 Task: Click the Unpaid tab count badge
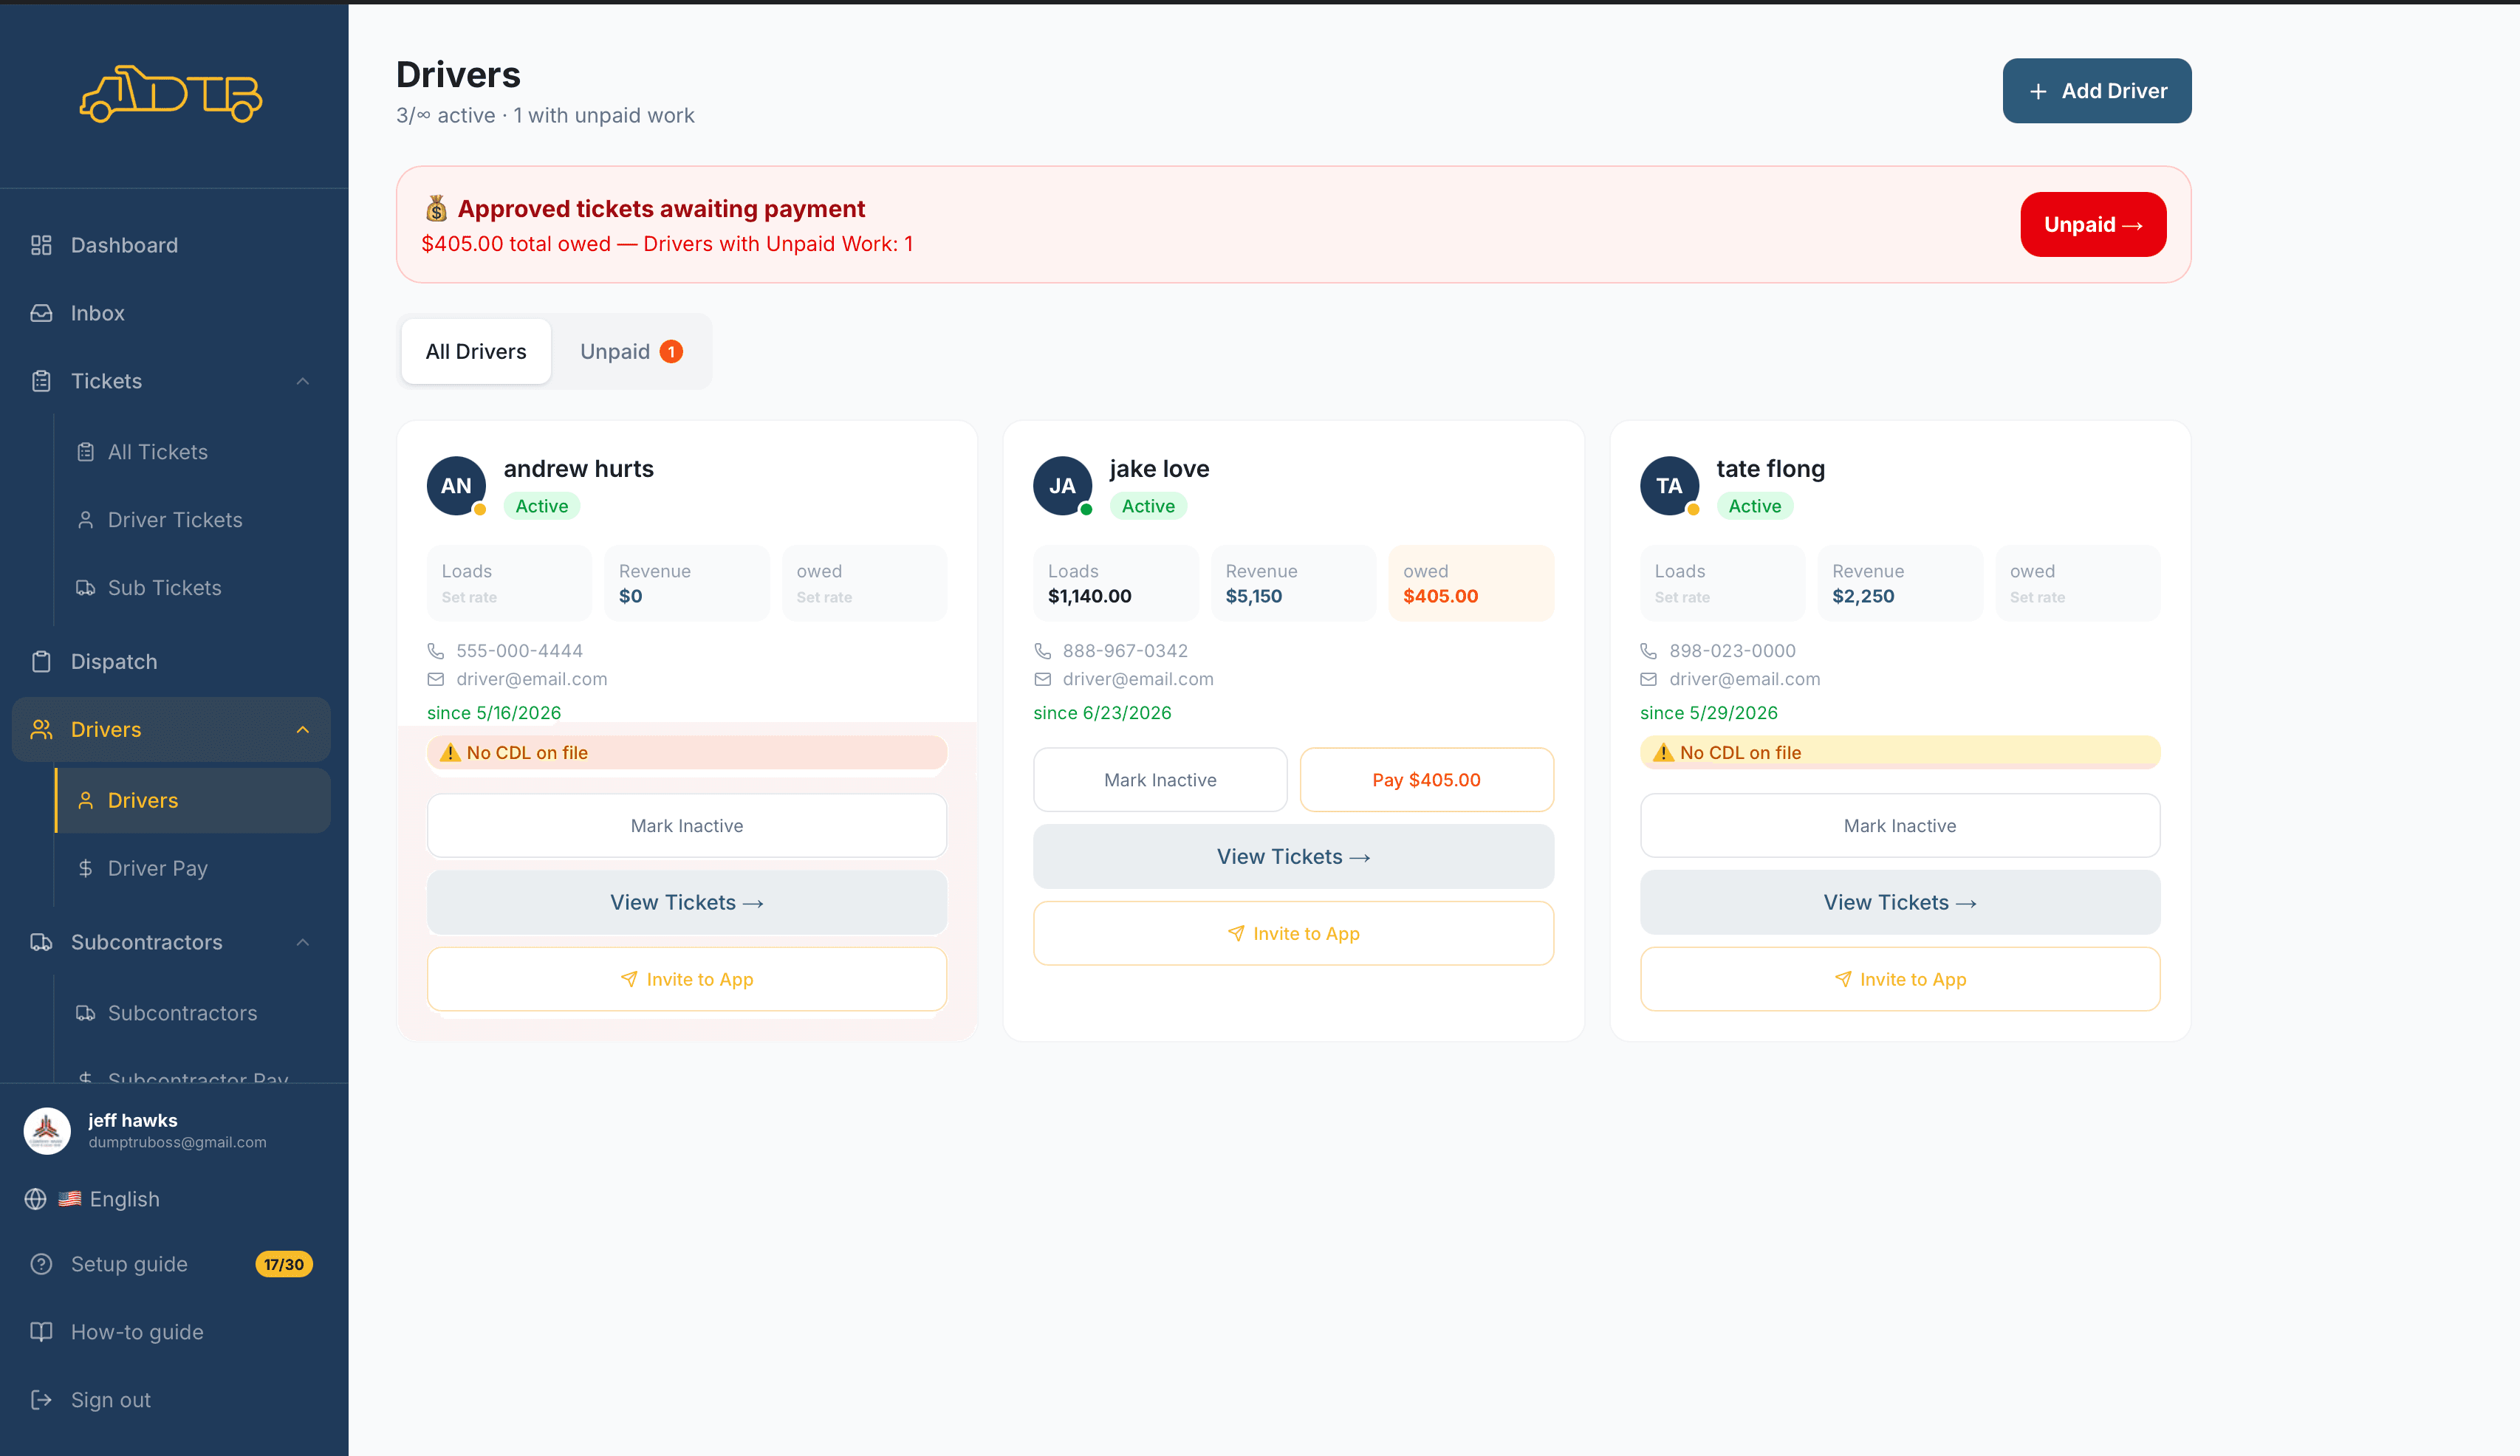click(672, 351)
